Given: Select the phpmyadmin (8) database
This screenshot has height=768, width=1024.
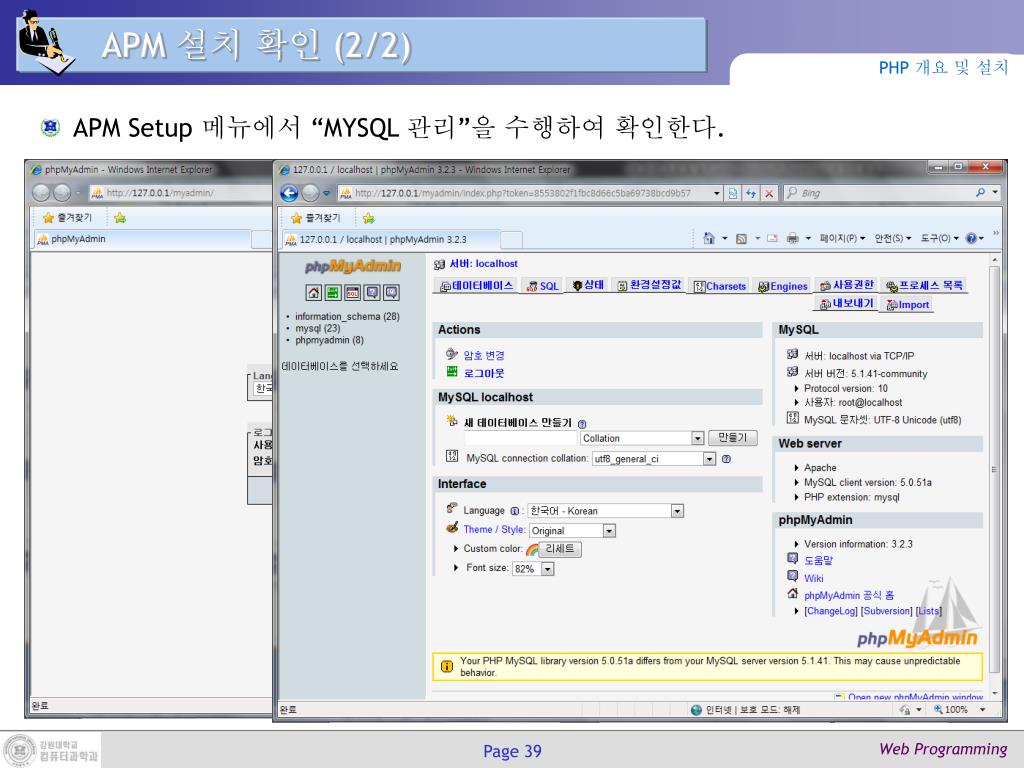Looking at the screenshot, I should (x=329, y=340).
